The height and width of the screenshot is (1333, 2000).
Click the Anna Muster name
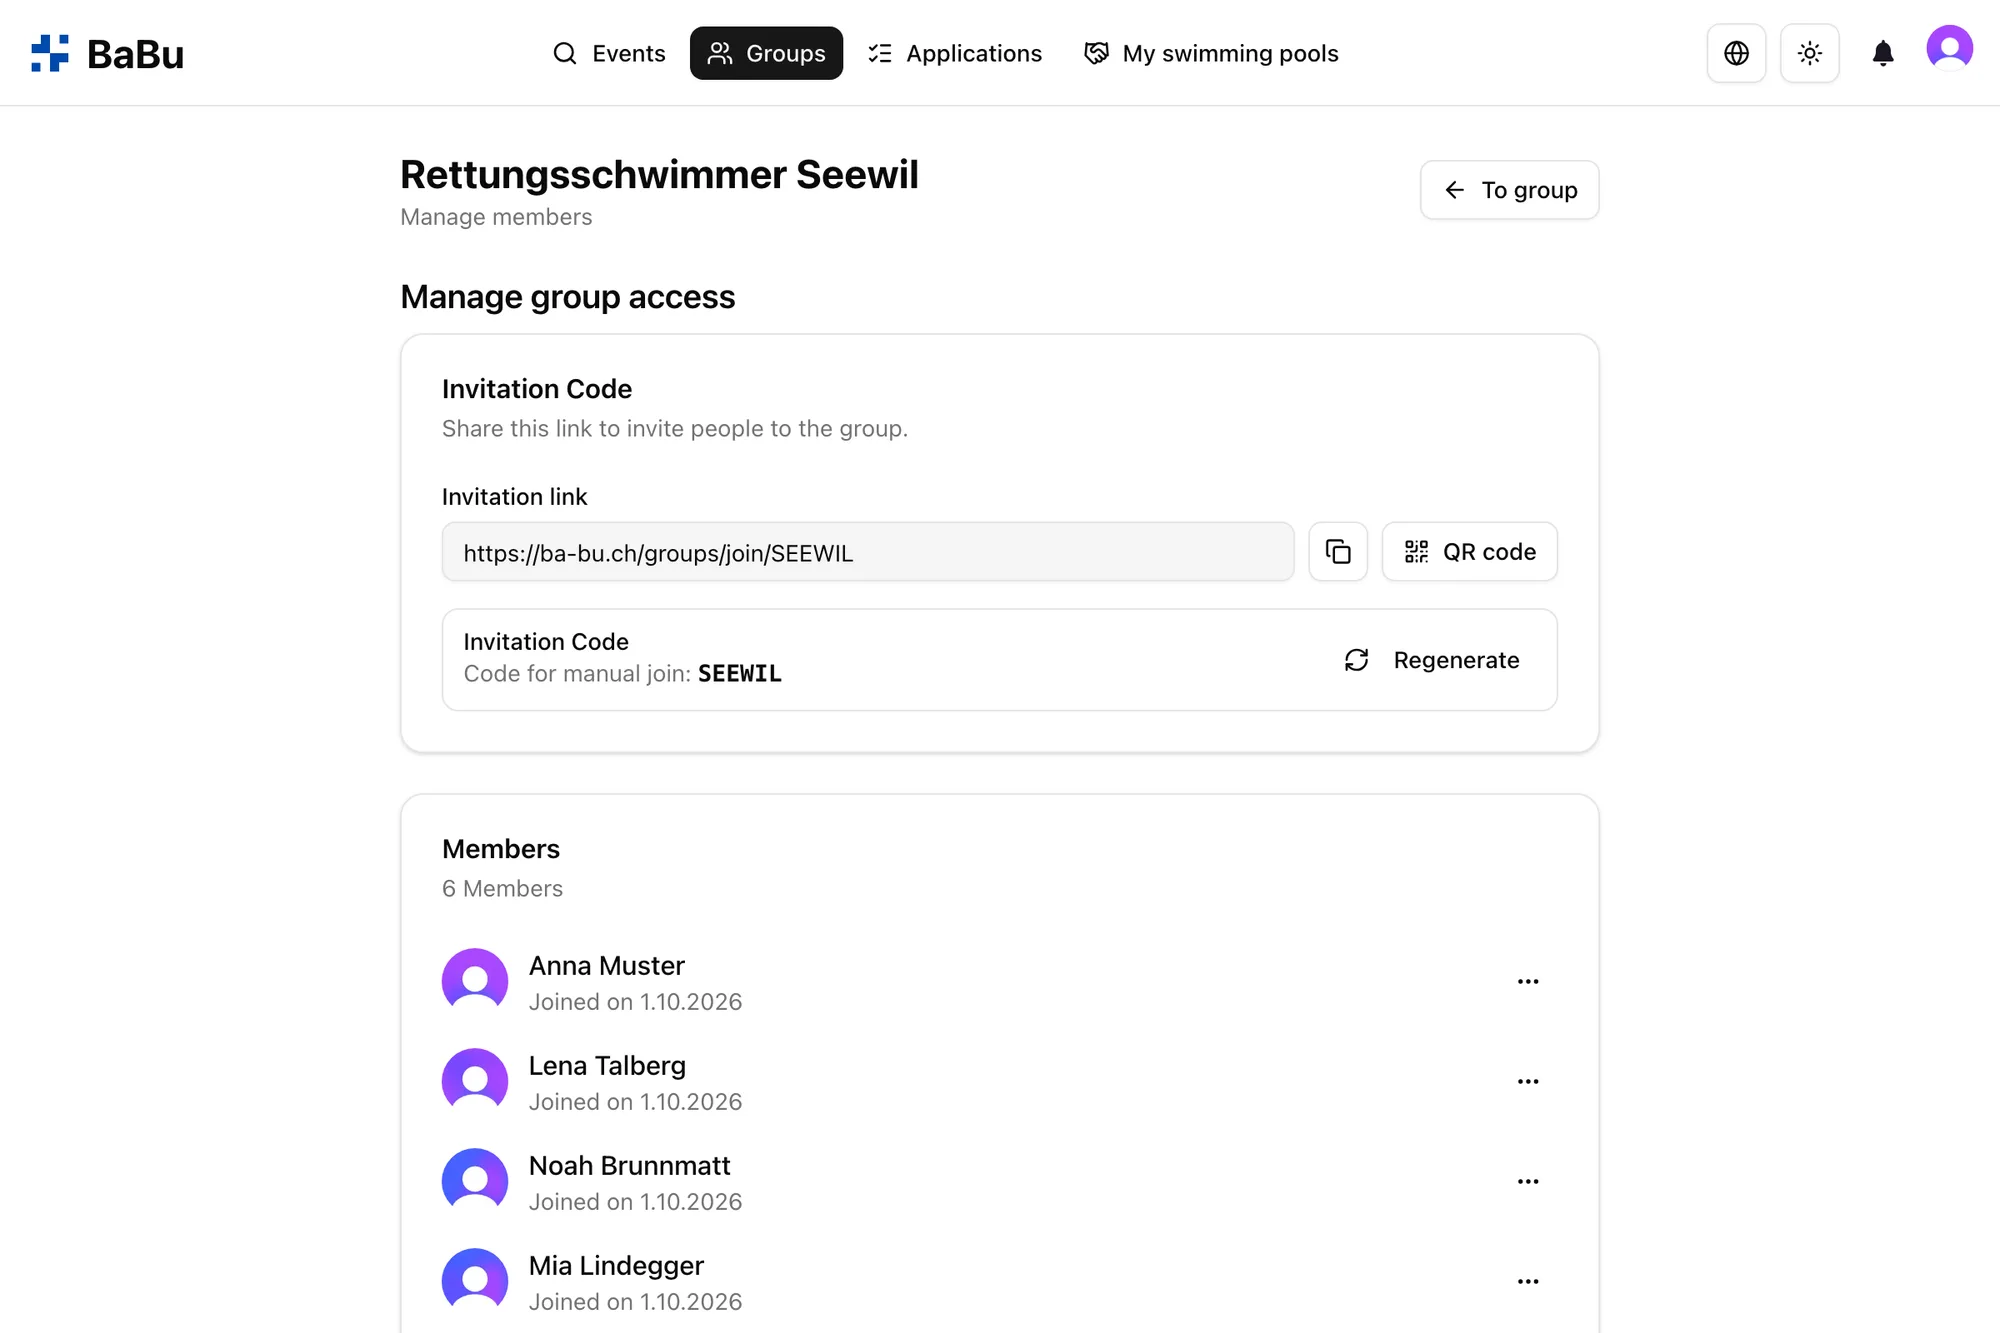pyautogui.click(x=606, y=966)
